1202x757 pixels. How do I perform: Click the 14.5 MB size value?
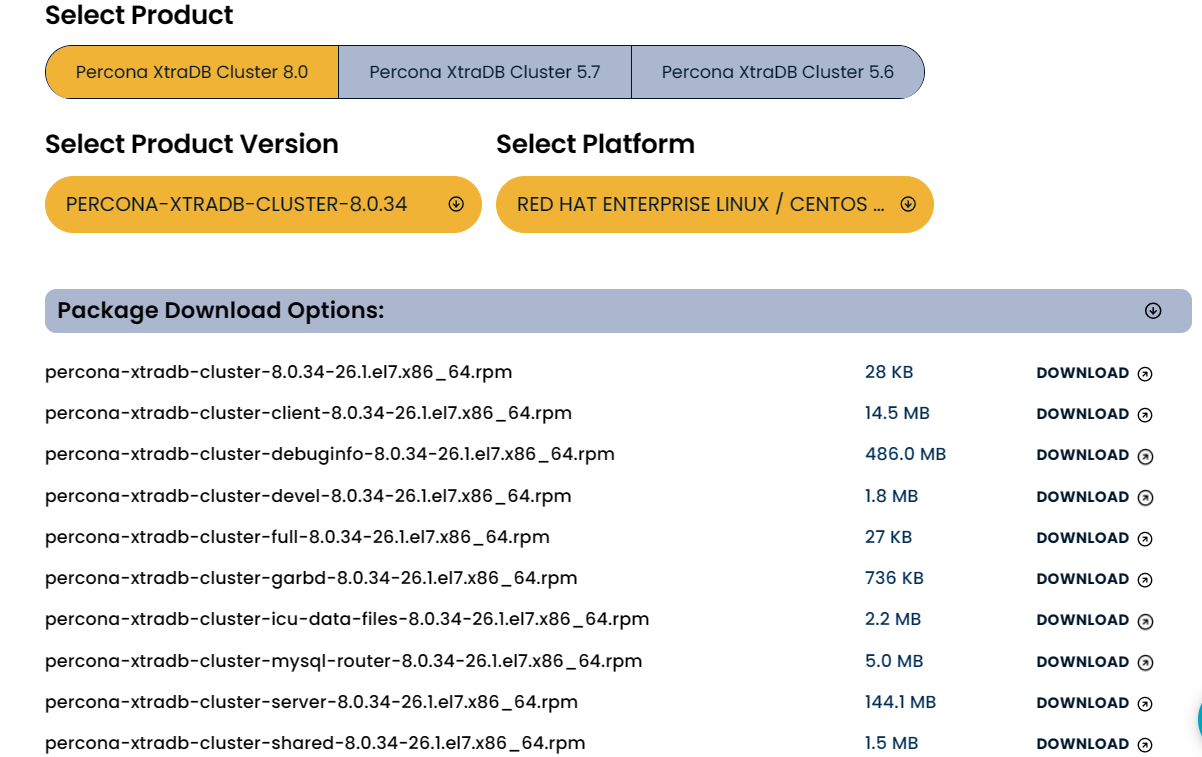pos(897,413)
